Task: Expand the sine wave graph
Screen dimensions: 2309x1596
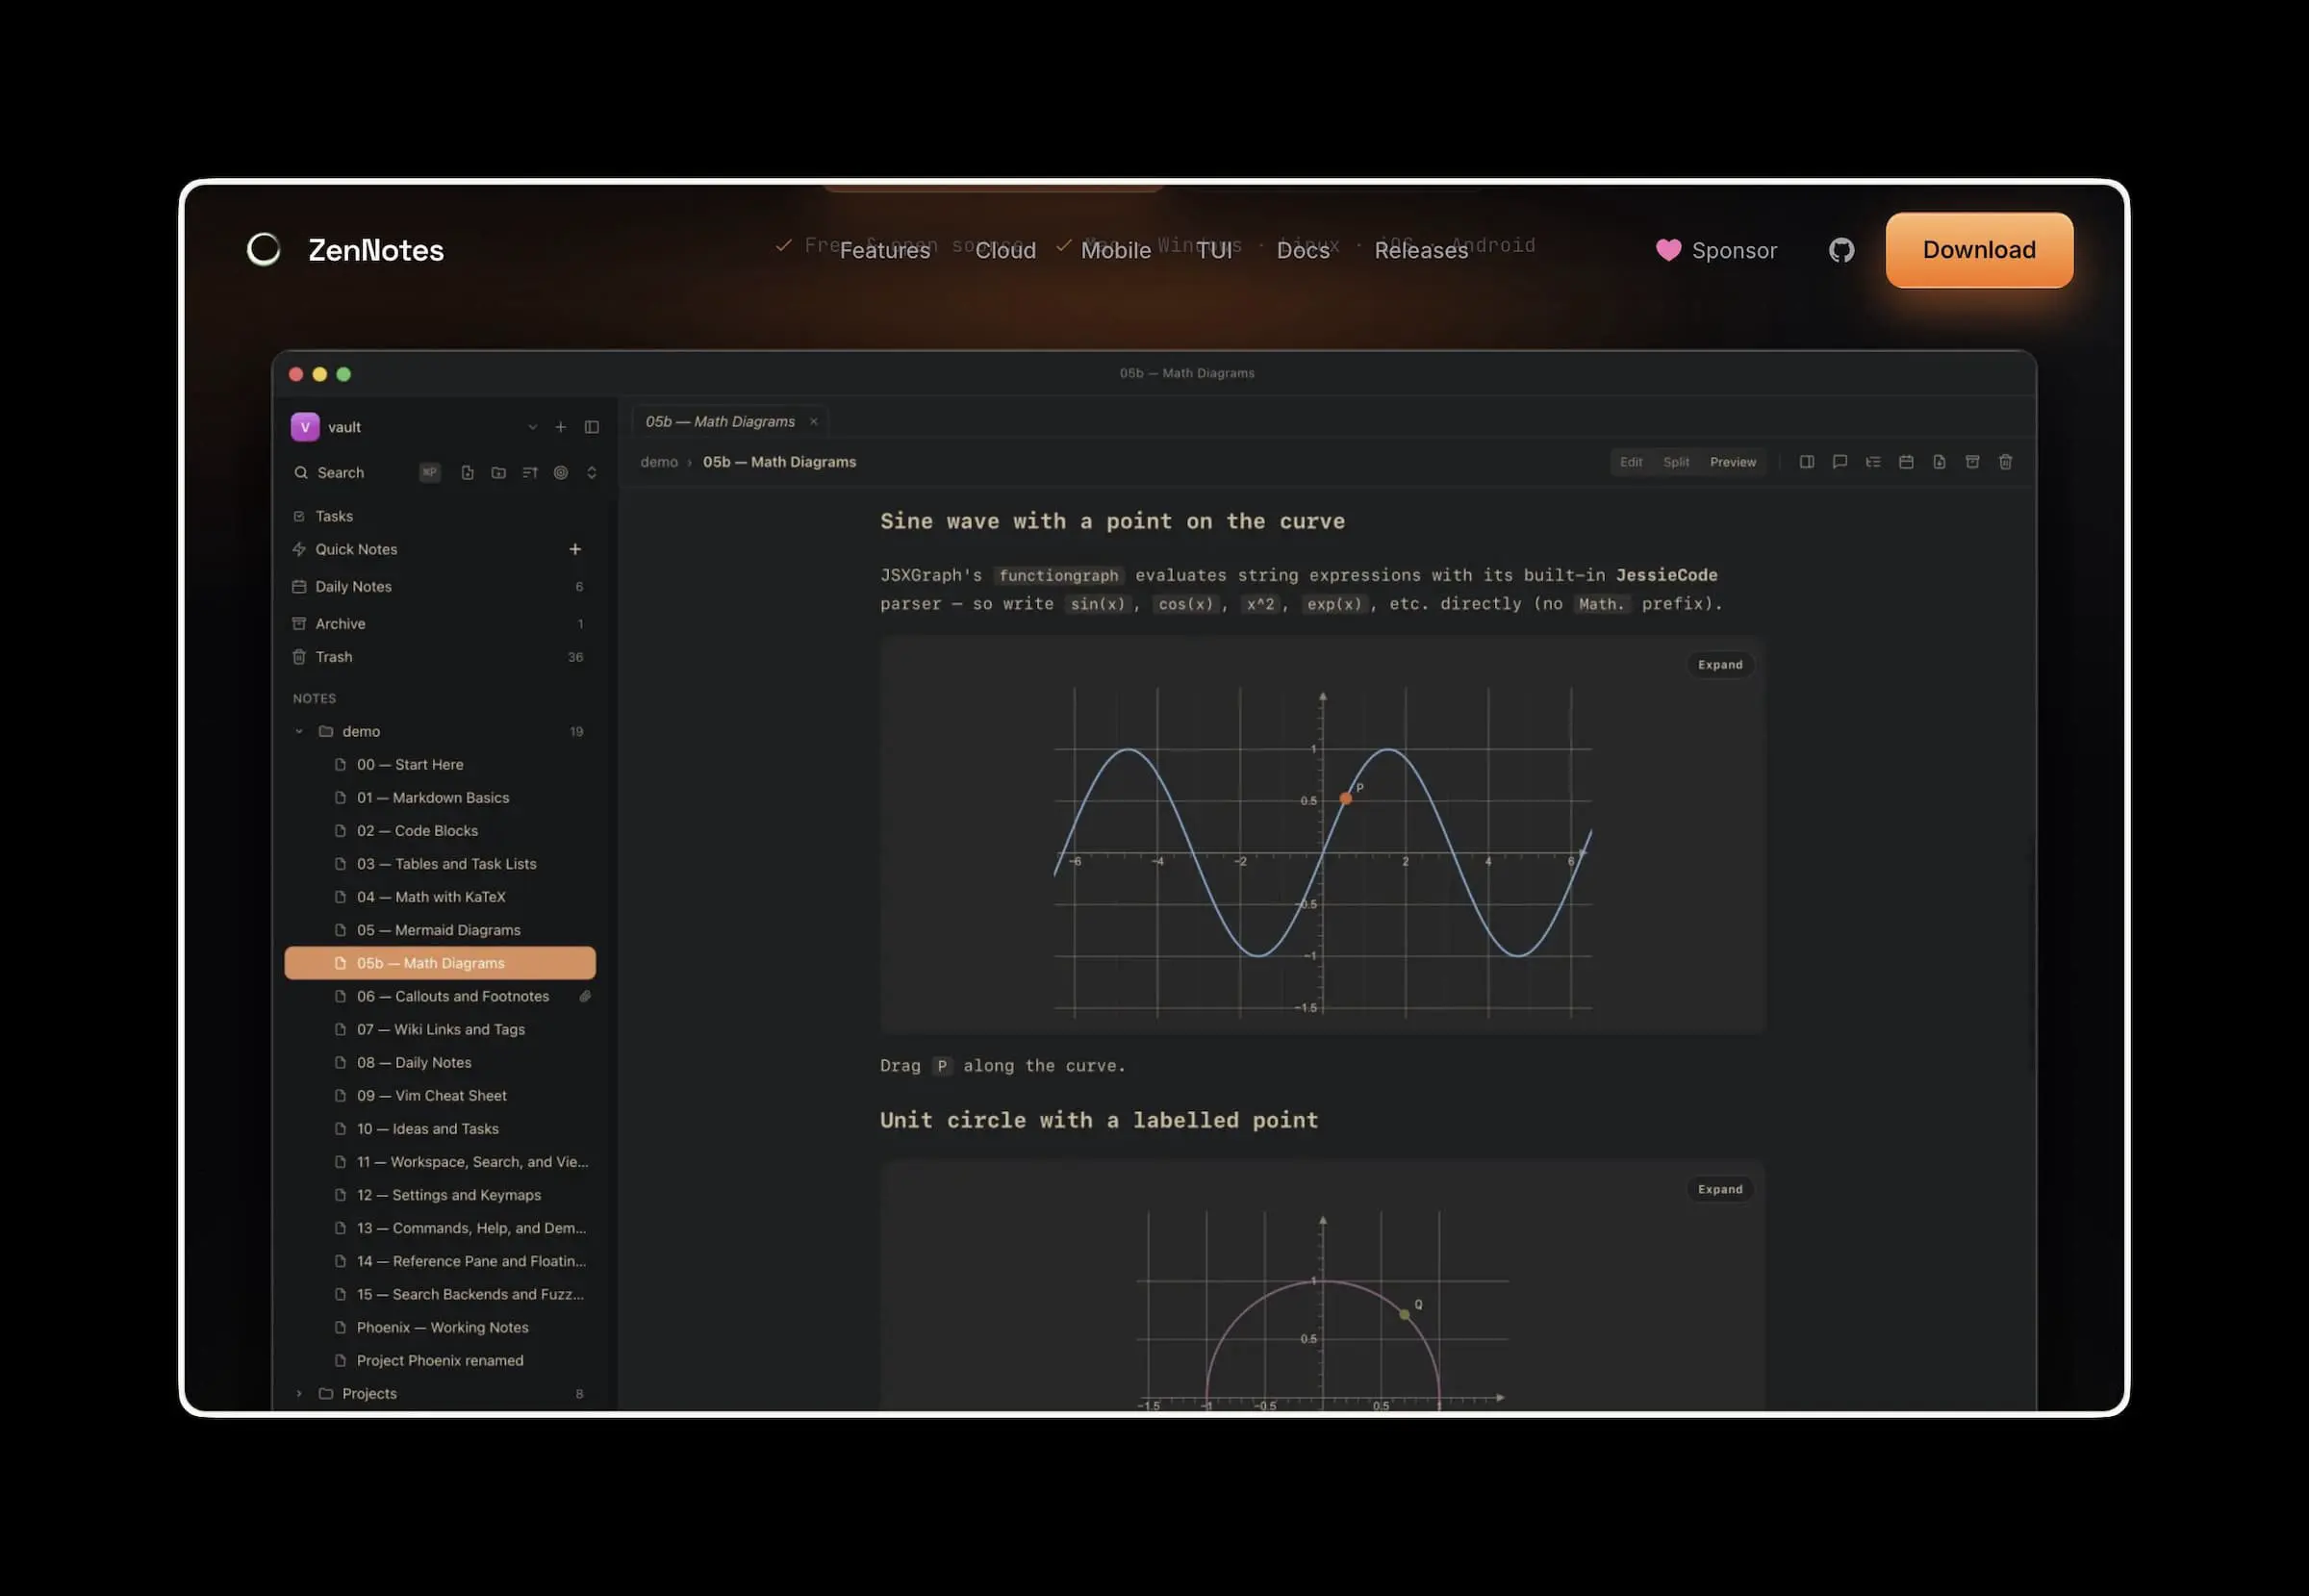Action: 1720,665
